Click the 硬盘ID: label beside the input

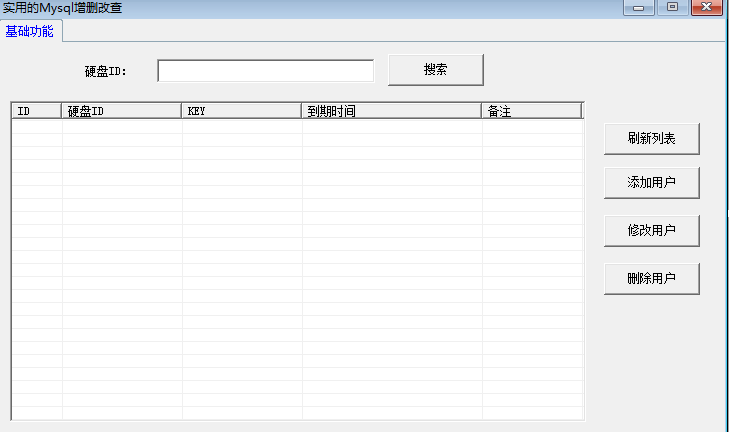[106, 71]
